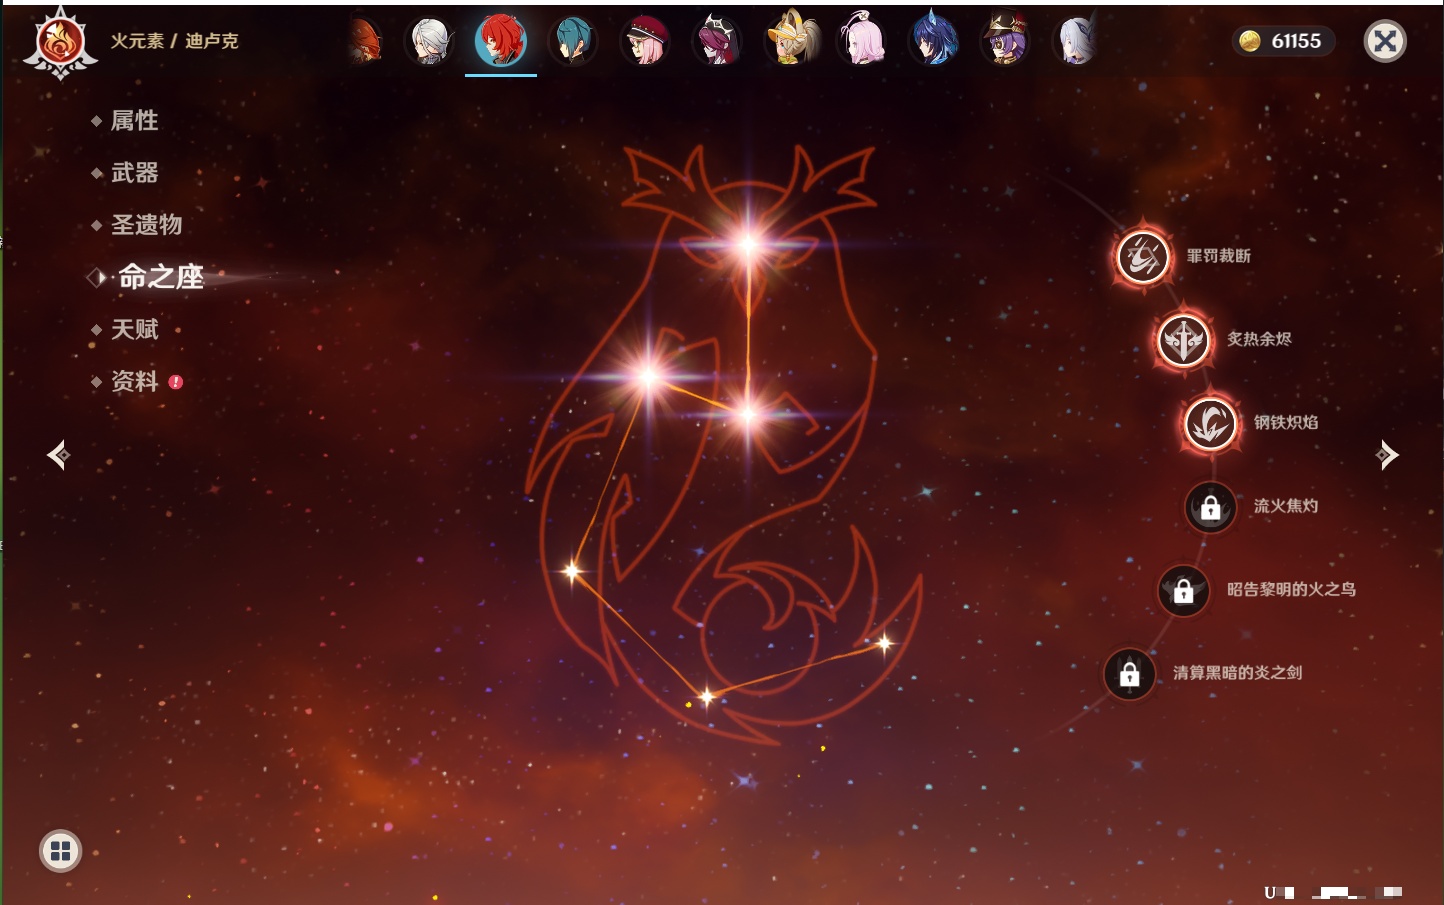Close the character screen
The image size is (1444, 905).
pos(1385,41)
